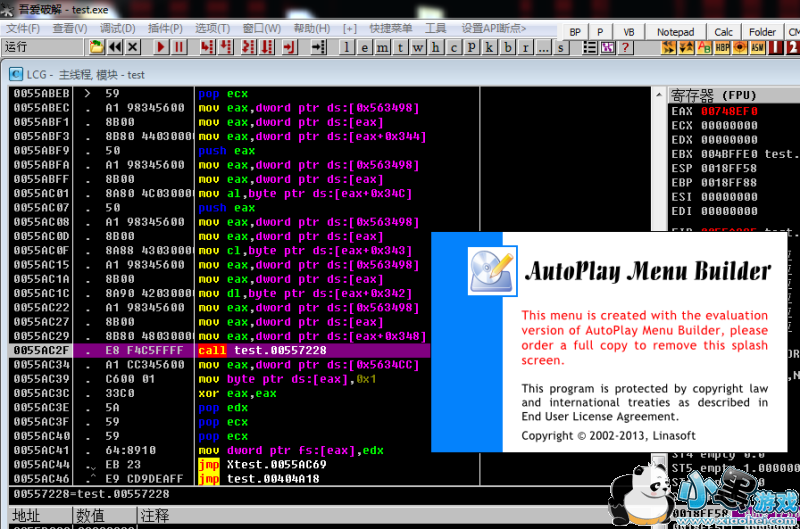
Task: Click the Restart program rewind icon
Action: pyautogui.click(x=115, y=47)
